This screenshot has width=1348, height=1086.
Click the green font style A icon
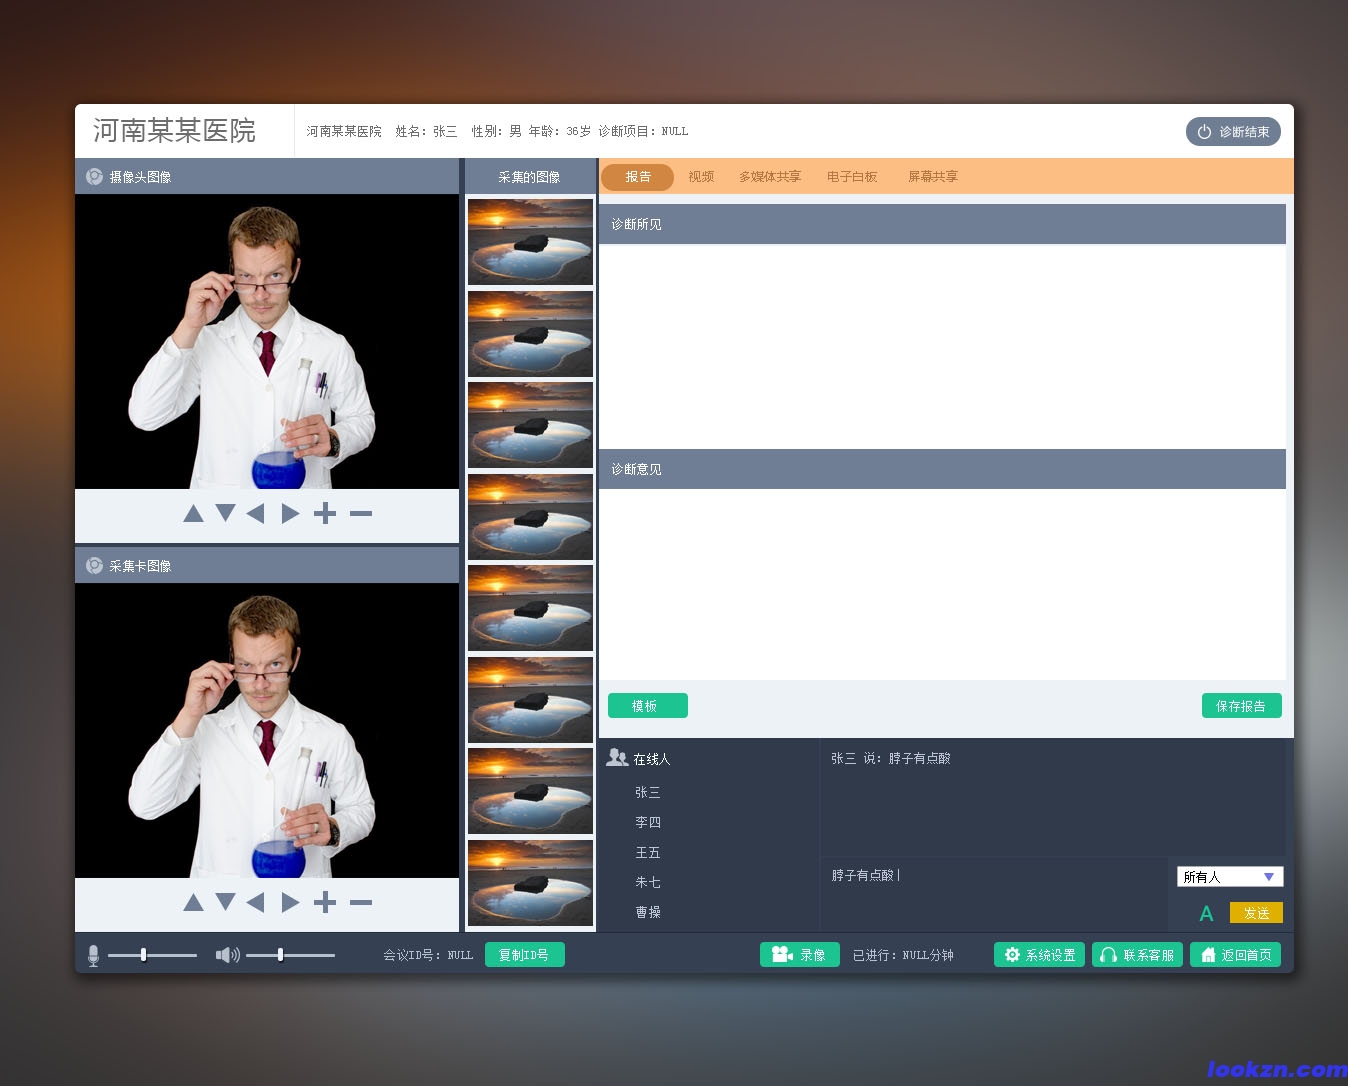[1206, 914]
